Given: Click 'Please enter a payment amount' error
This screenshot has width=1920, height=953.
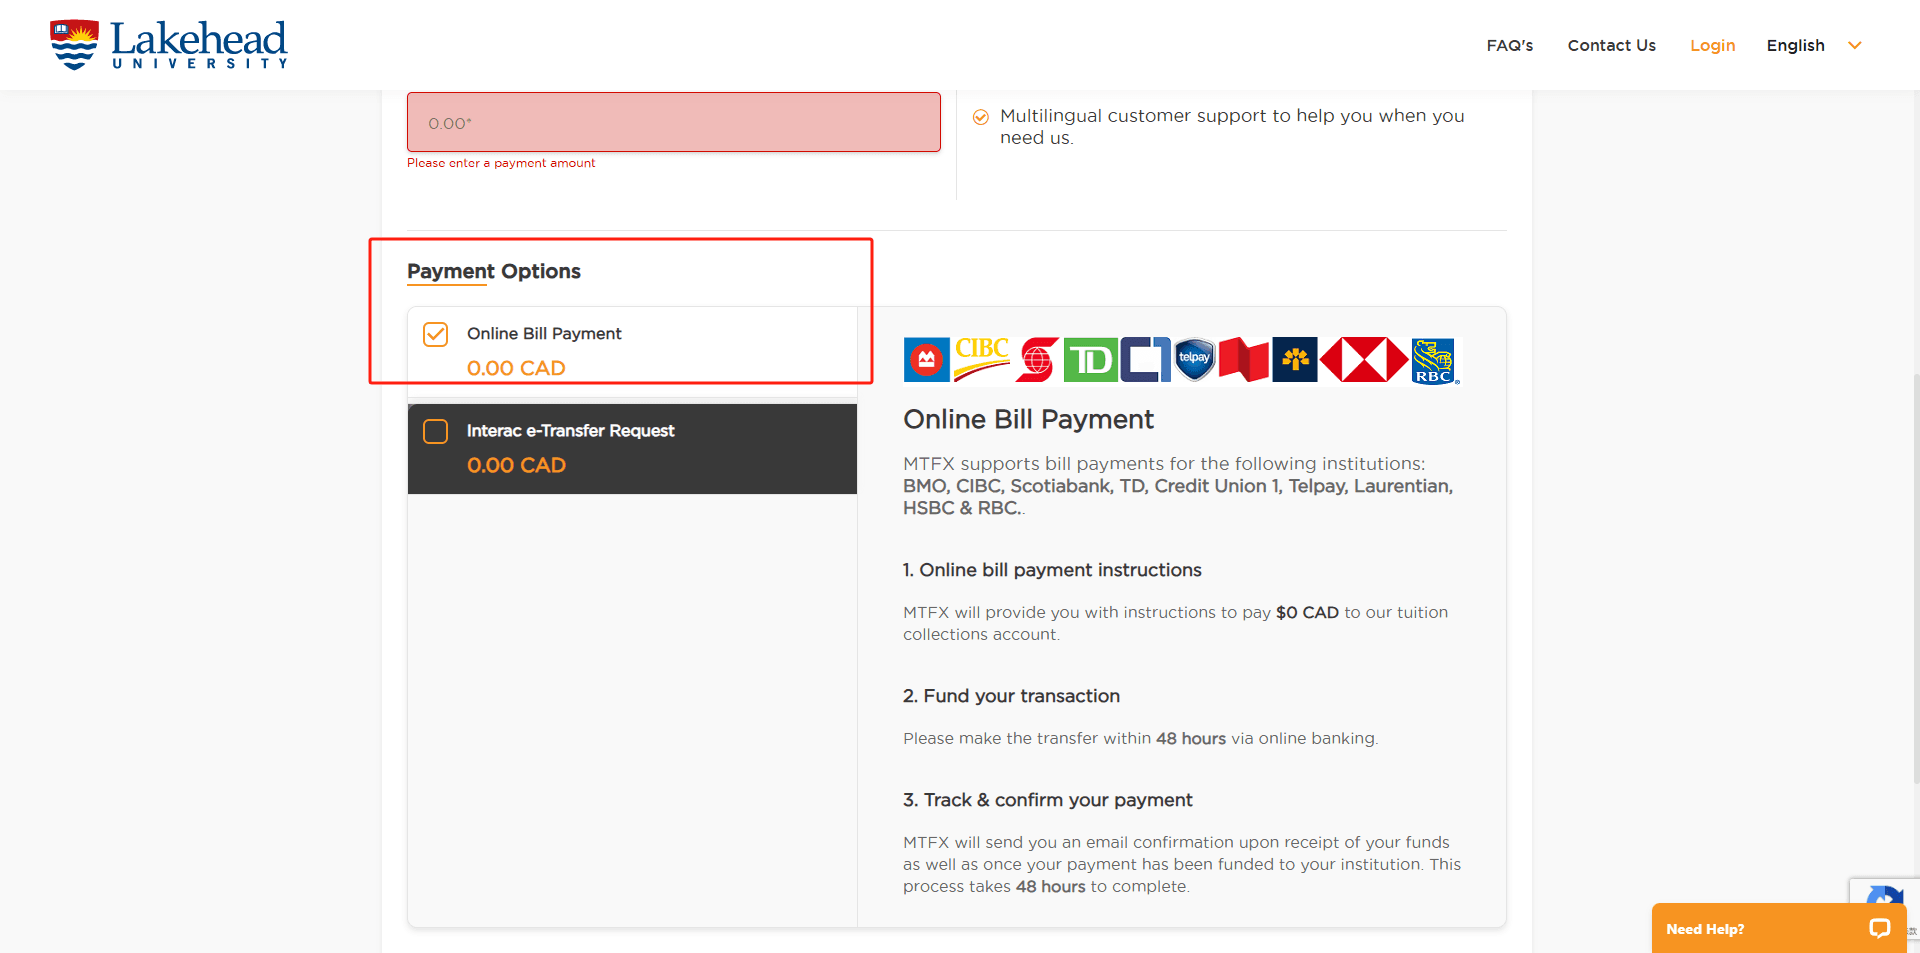Looking at the screenshot, I should click(501, 163).
